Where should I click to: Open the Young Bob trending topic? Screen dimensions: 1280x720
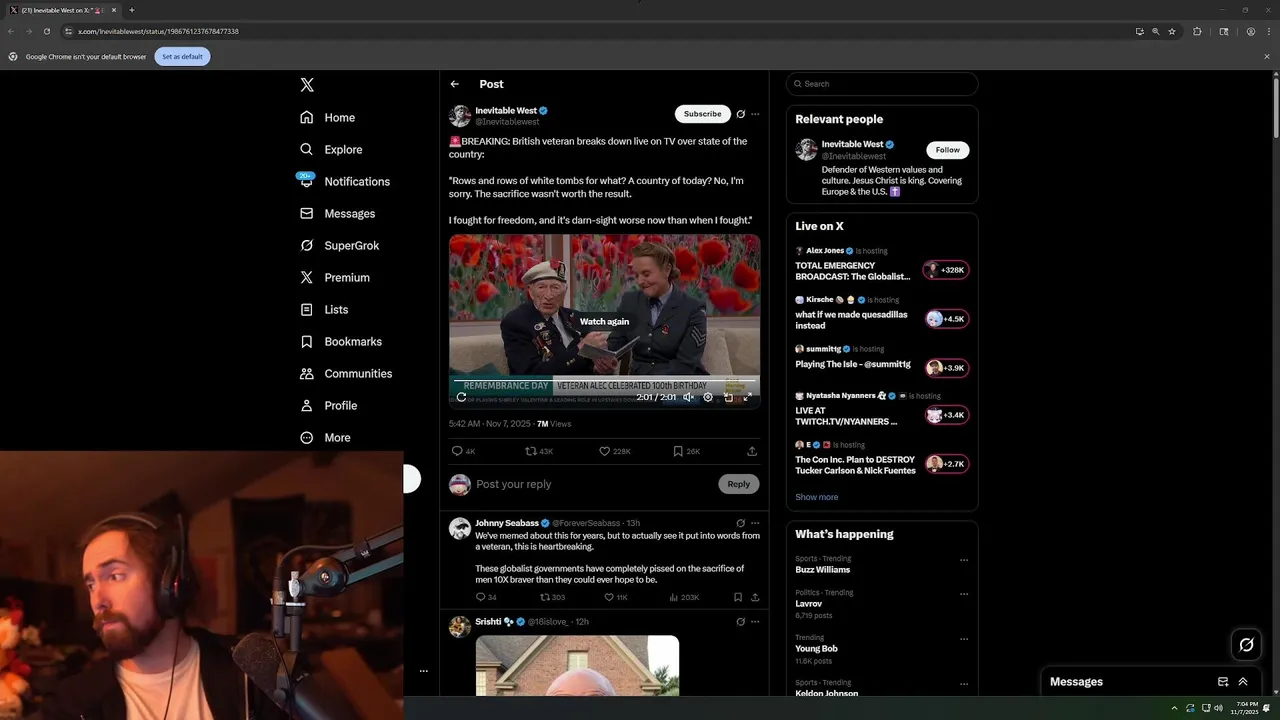(x=816, y=648)
